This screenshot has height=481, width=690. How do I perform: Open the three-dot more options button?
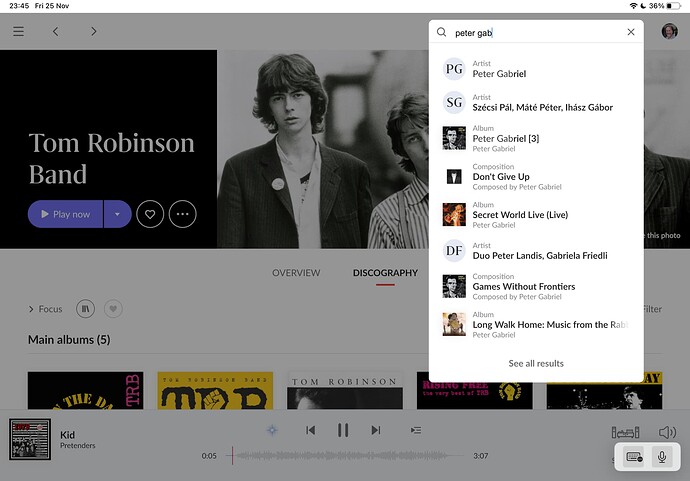tap(183, 214)
